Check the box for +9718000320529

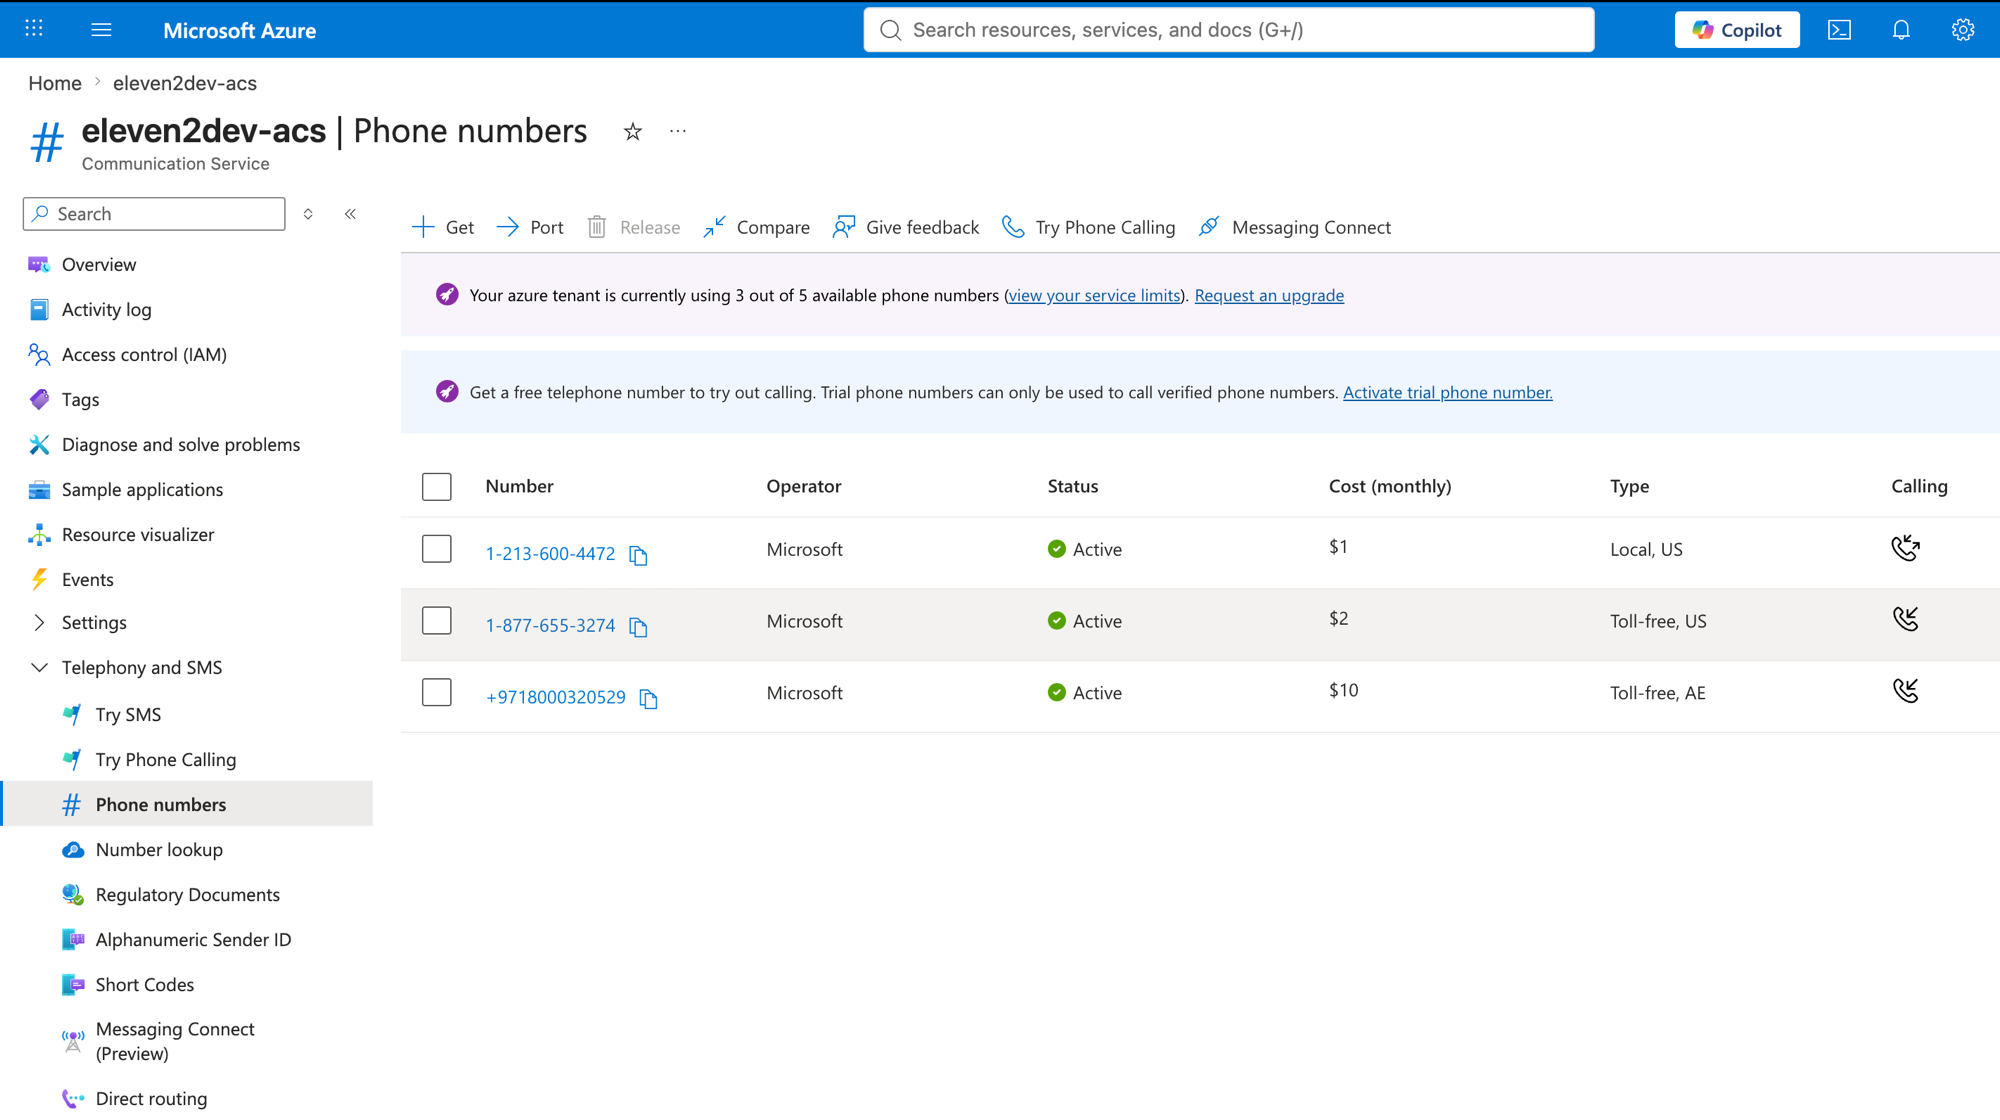437,693
